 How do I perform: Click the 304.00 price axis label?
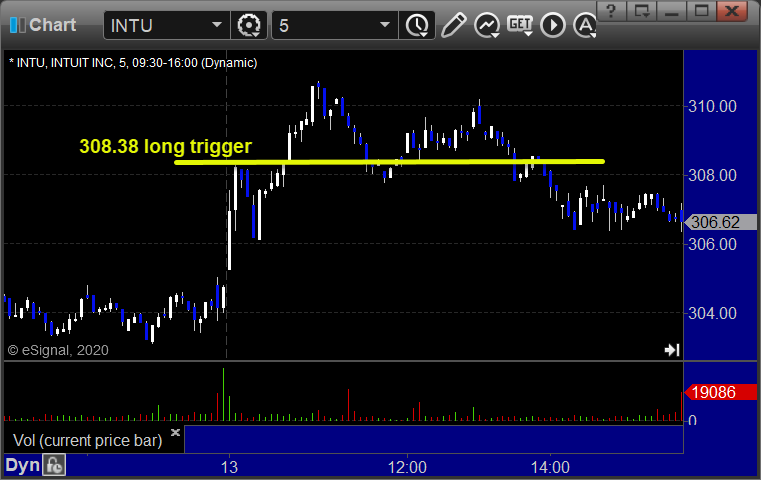click(712, 313)
